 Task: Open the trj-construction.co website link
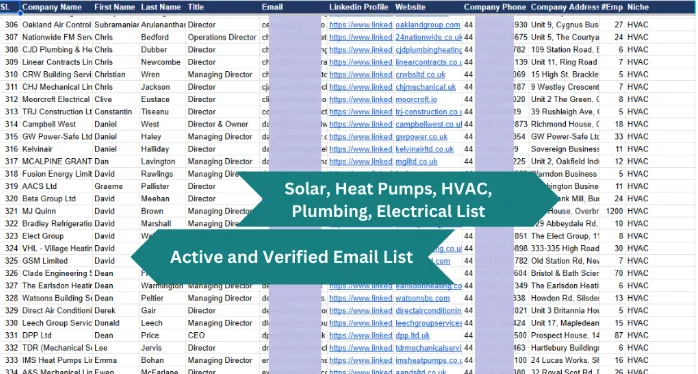coord(429,112)
